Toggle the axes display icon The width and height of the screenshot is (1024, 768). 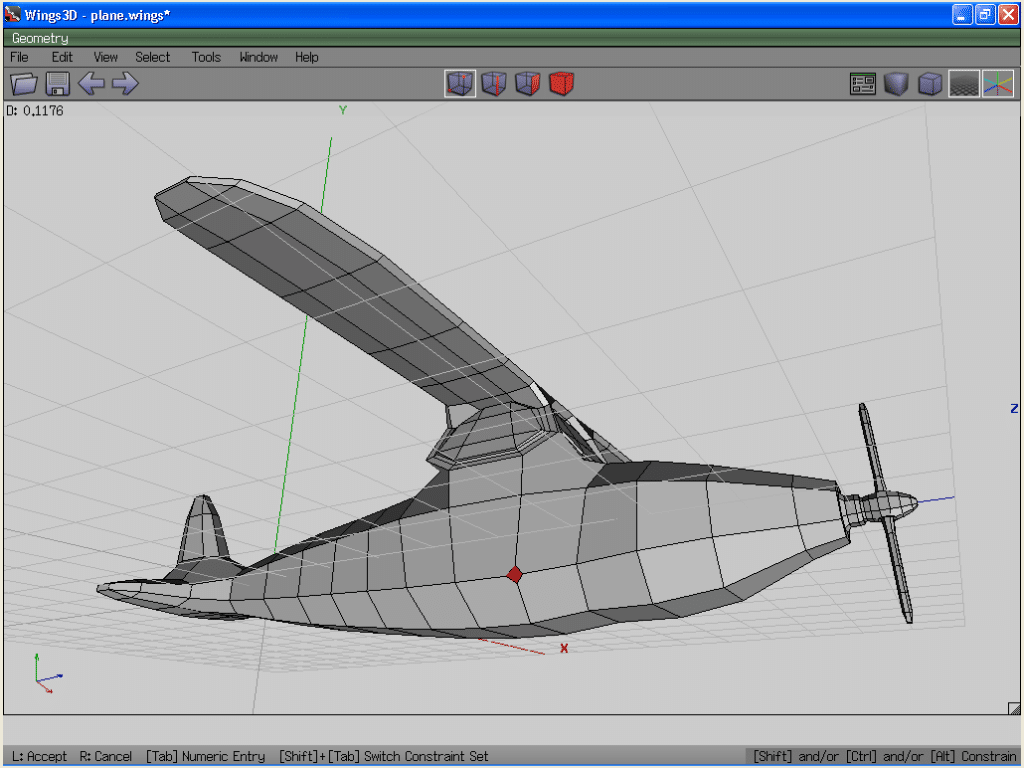(x=997, y=84)
